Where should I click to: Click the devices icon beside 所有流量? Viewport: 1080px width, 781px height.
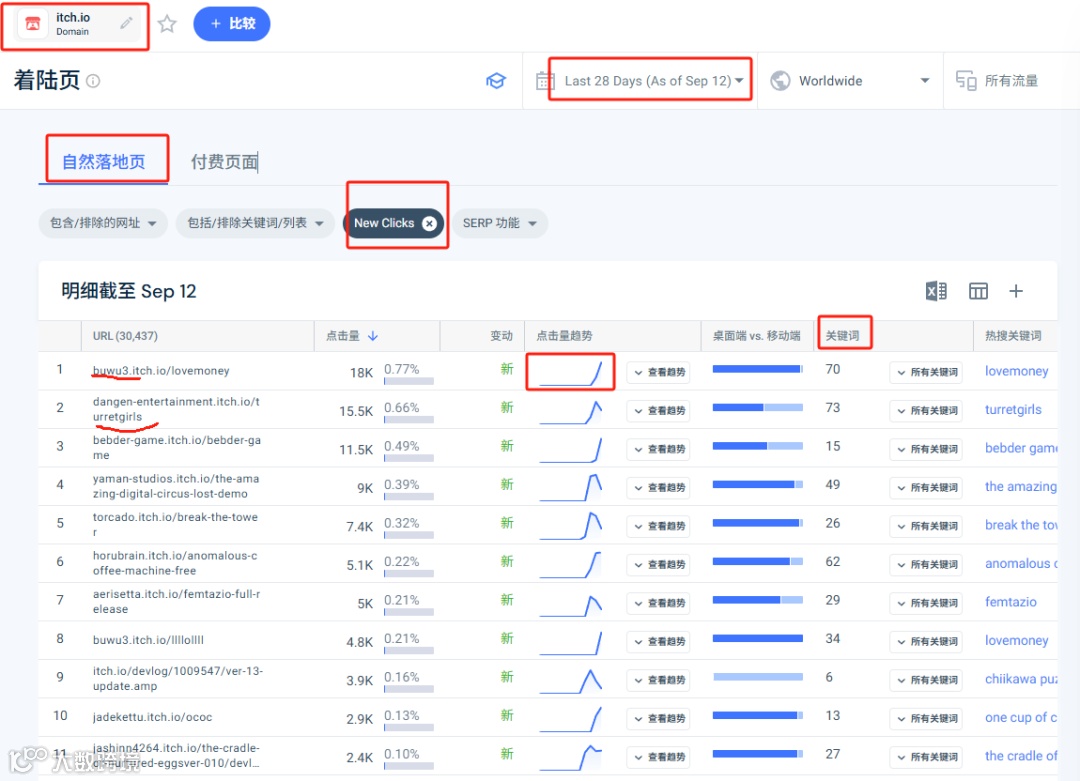pos(966,81)
